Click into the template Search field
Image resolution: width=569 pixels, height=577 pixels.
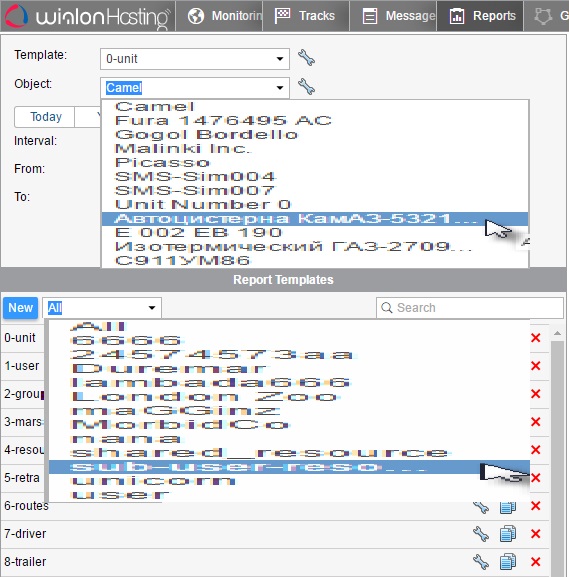coord(470,308)
